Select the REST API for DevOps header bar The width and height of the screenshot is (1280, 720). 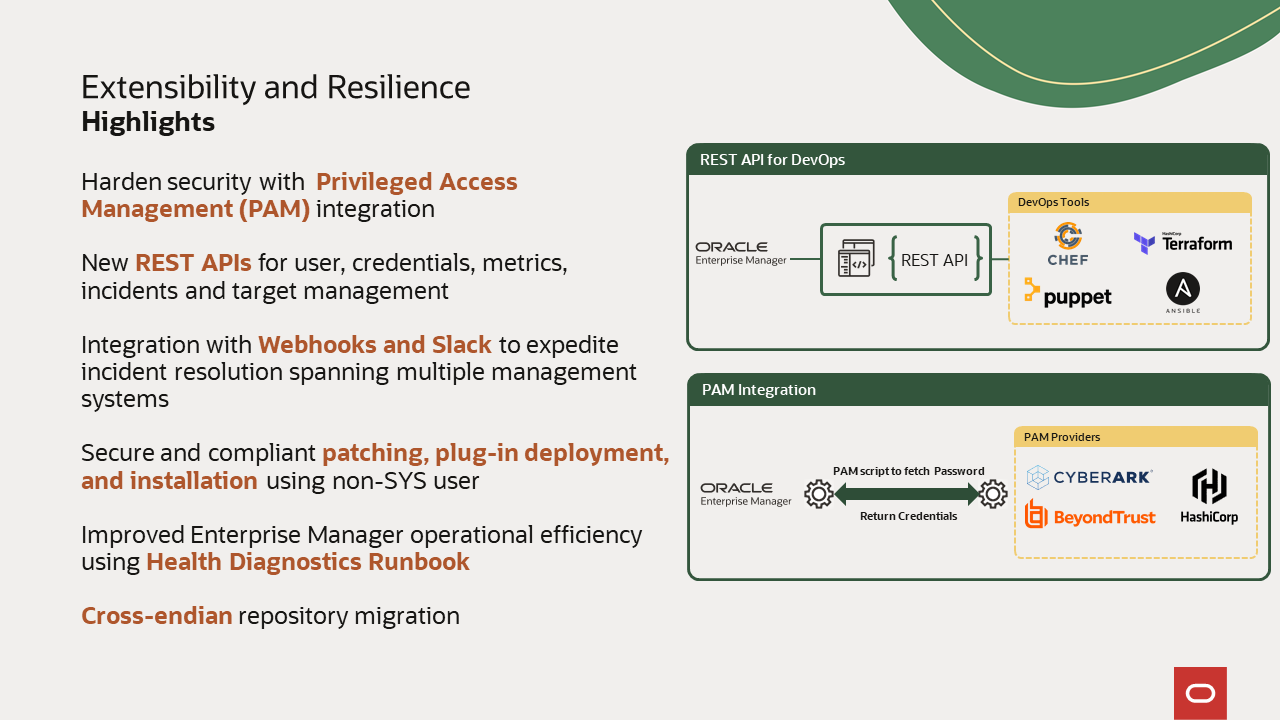tap(978, 159)
